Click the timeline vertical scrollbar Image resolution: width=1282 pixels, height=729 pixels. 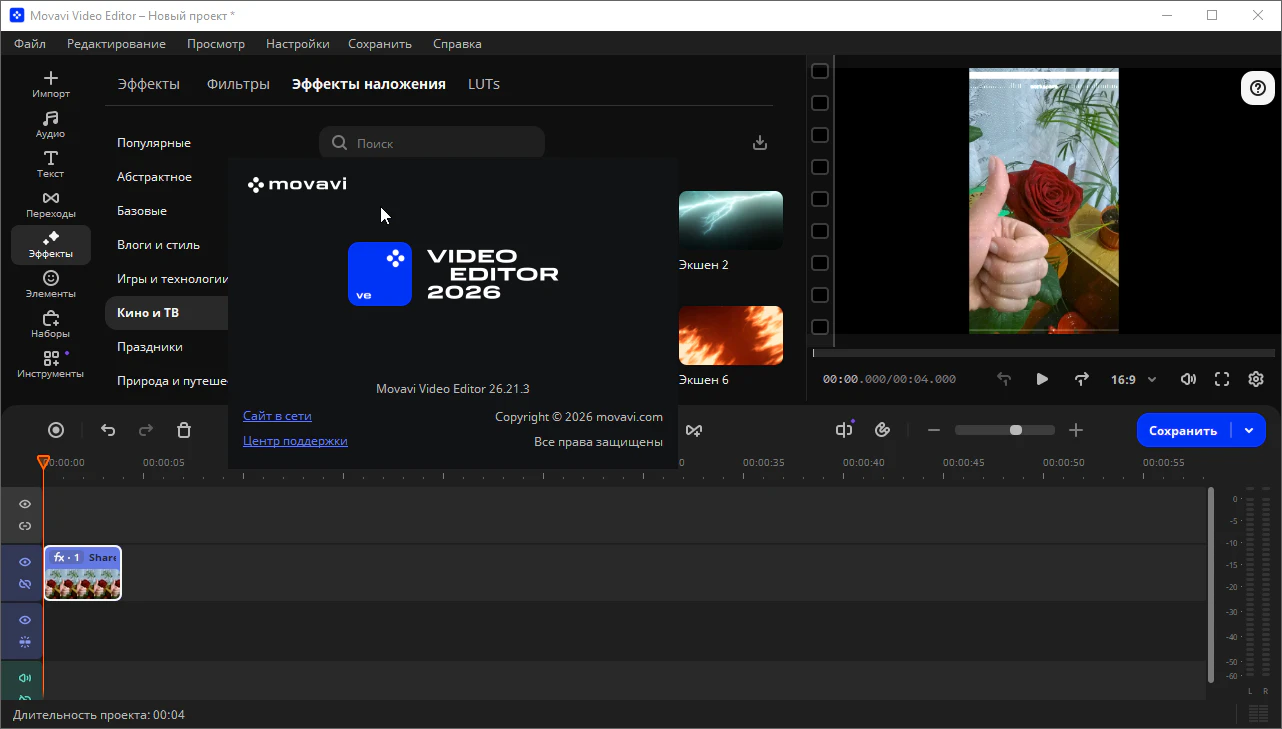[1211, 585]
